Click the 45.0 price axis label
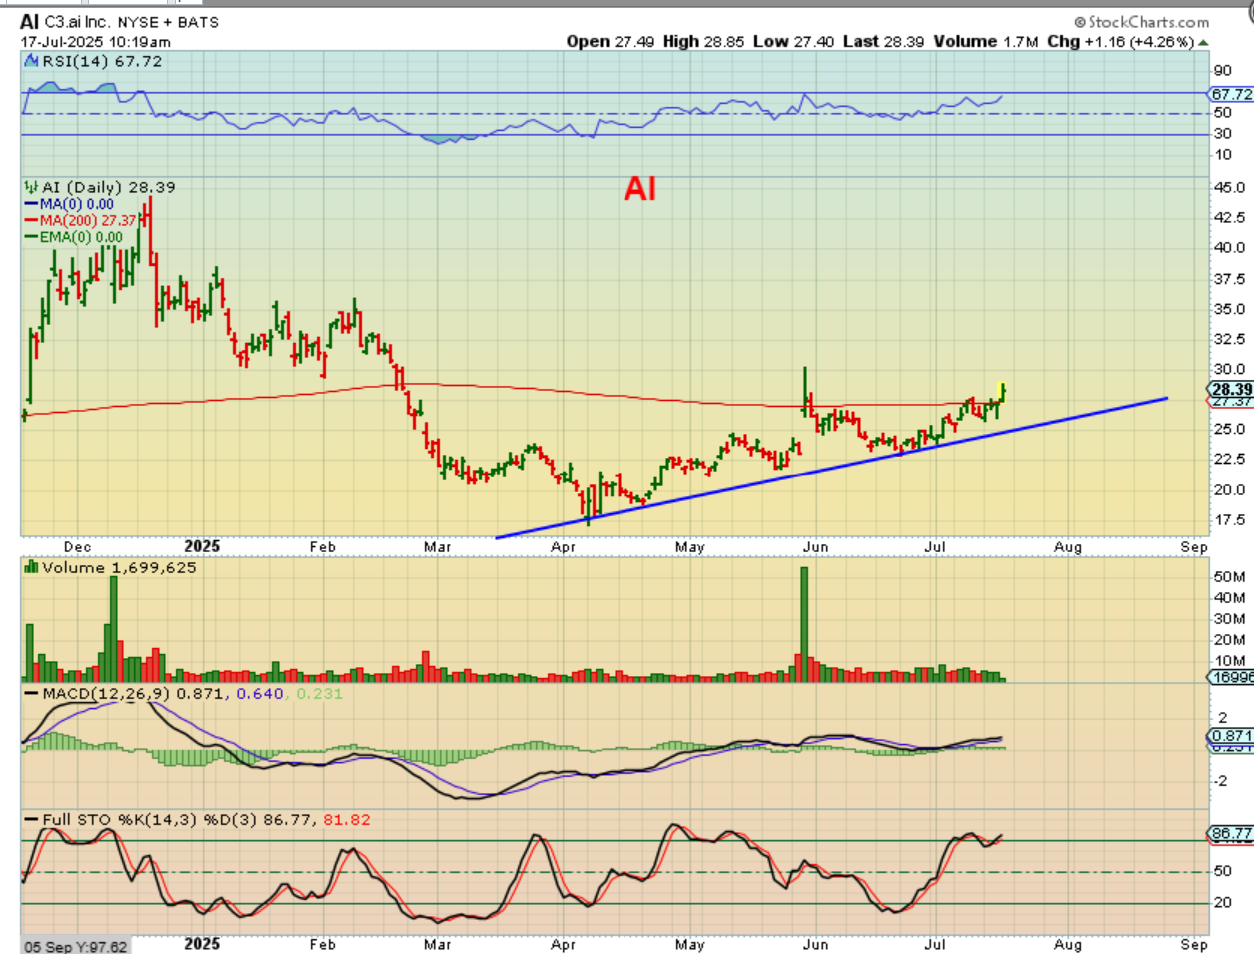Image resolution: width=1254 pixels, height=954 pixels. point(1229,187)
